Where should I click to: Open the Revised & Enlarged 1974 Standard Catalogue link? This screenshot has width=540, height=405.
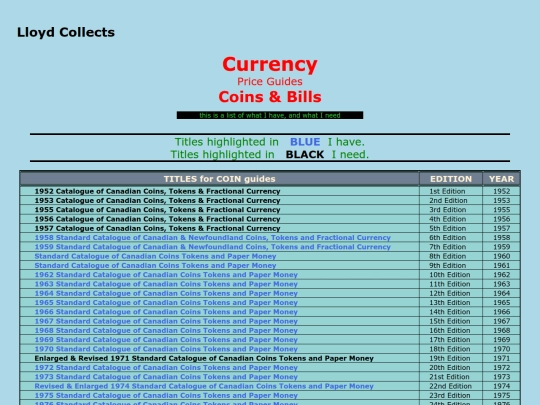[x=204, y=386]
